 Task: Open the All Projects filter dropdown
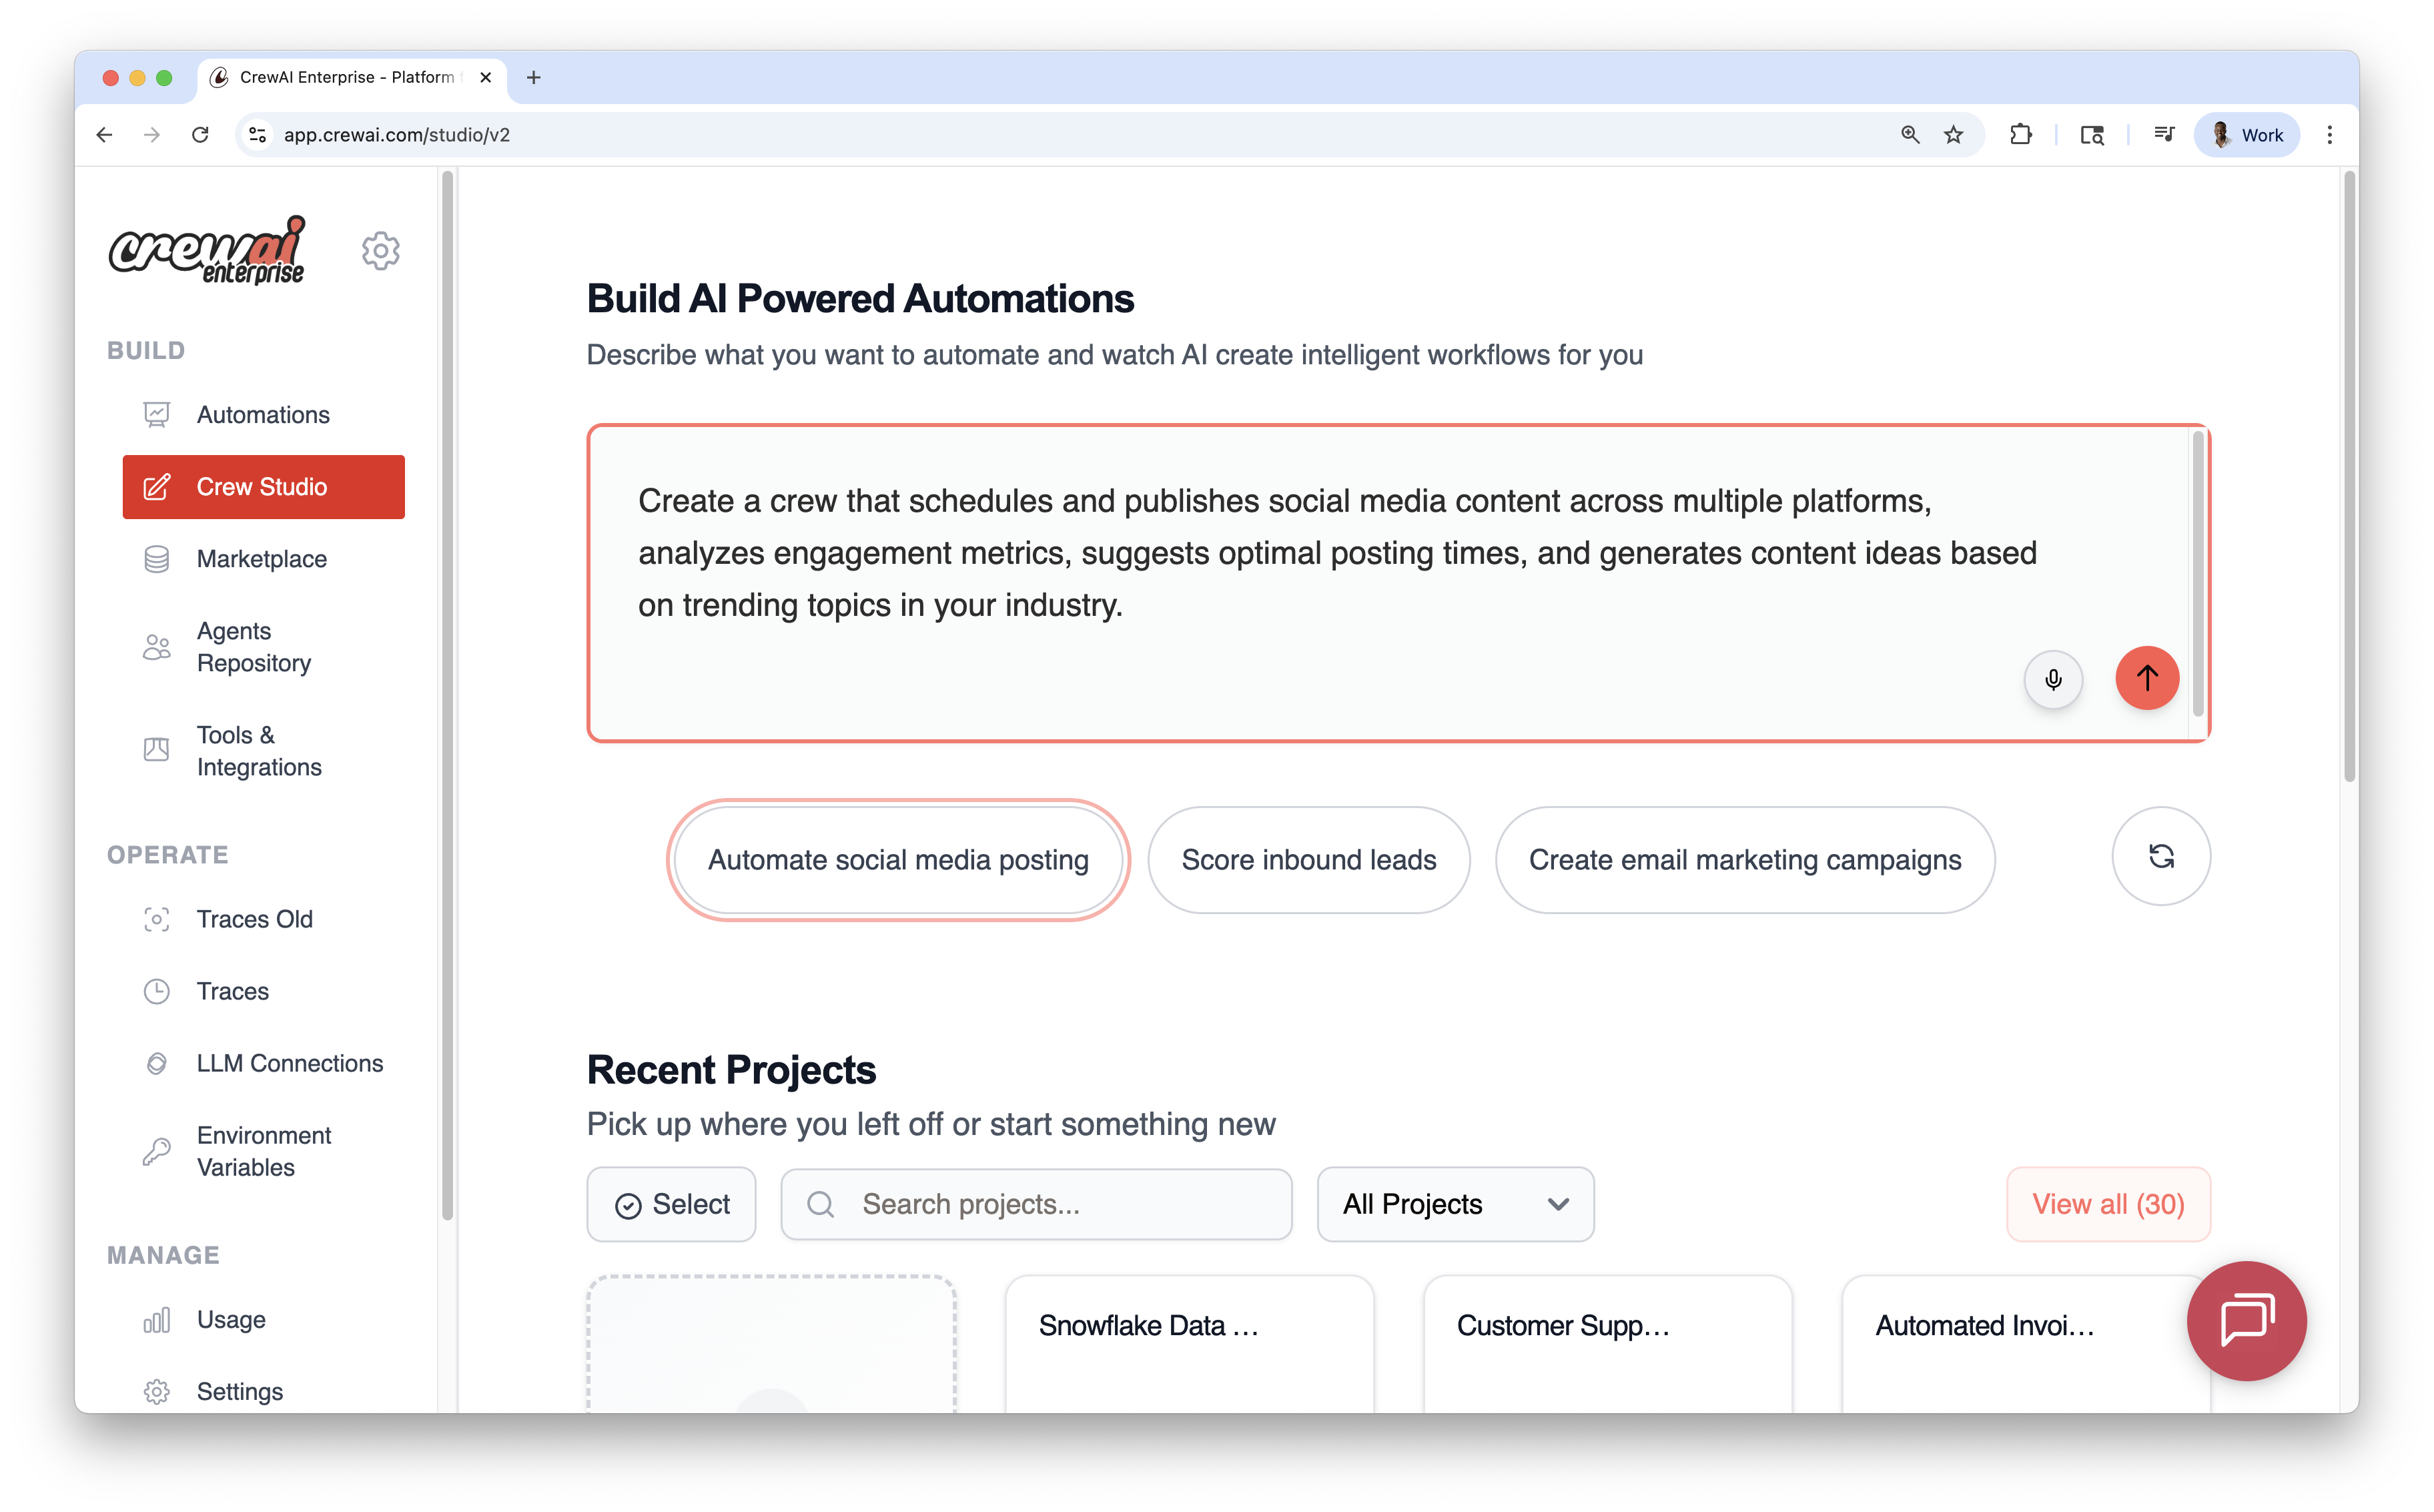pyautogui.click(x=1454, y=1204)
